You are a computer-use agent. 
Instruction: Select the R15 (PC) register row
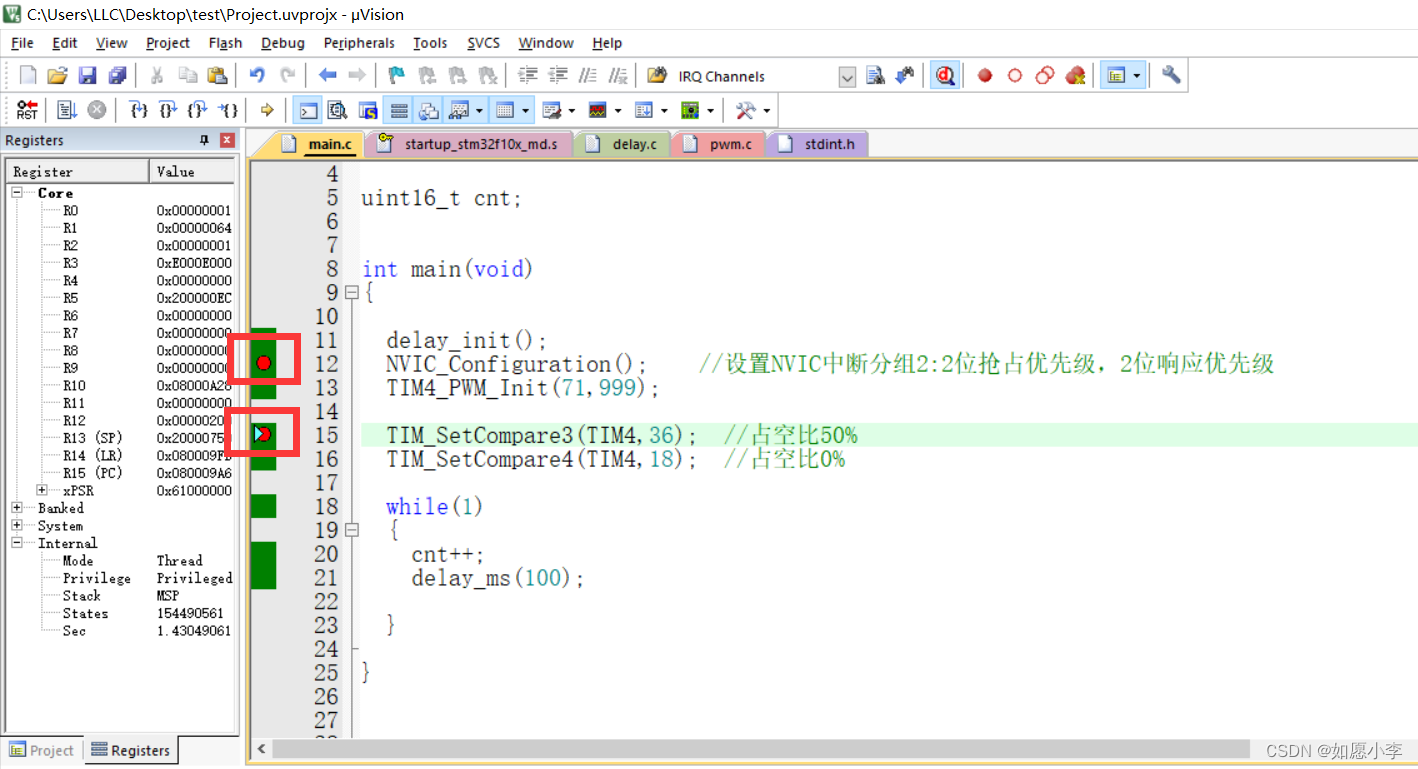[x=118, y=473]
